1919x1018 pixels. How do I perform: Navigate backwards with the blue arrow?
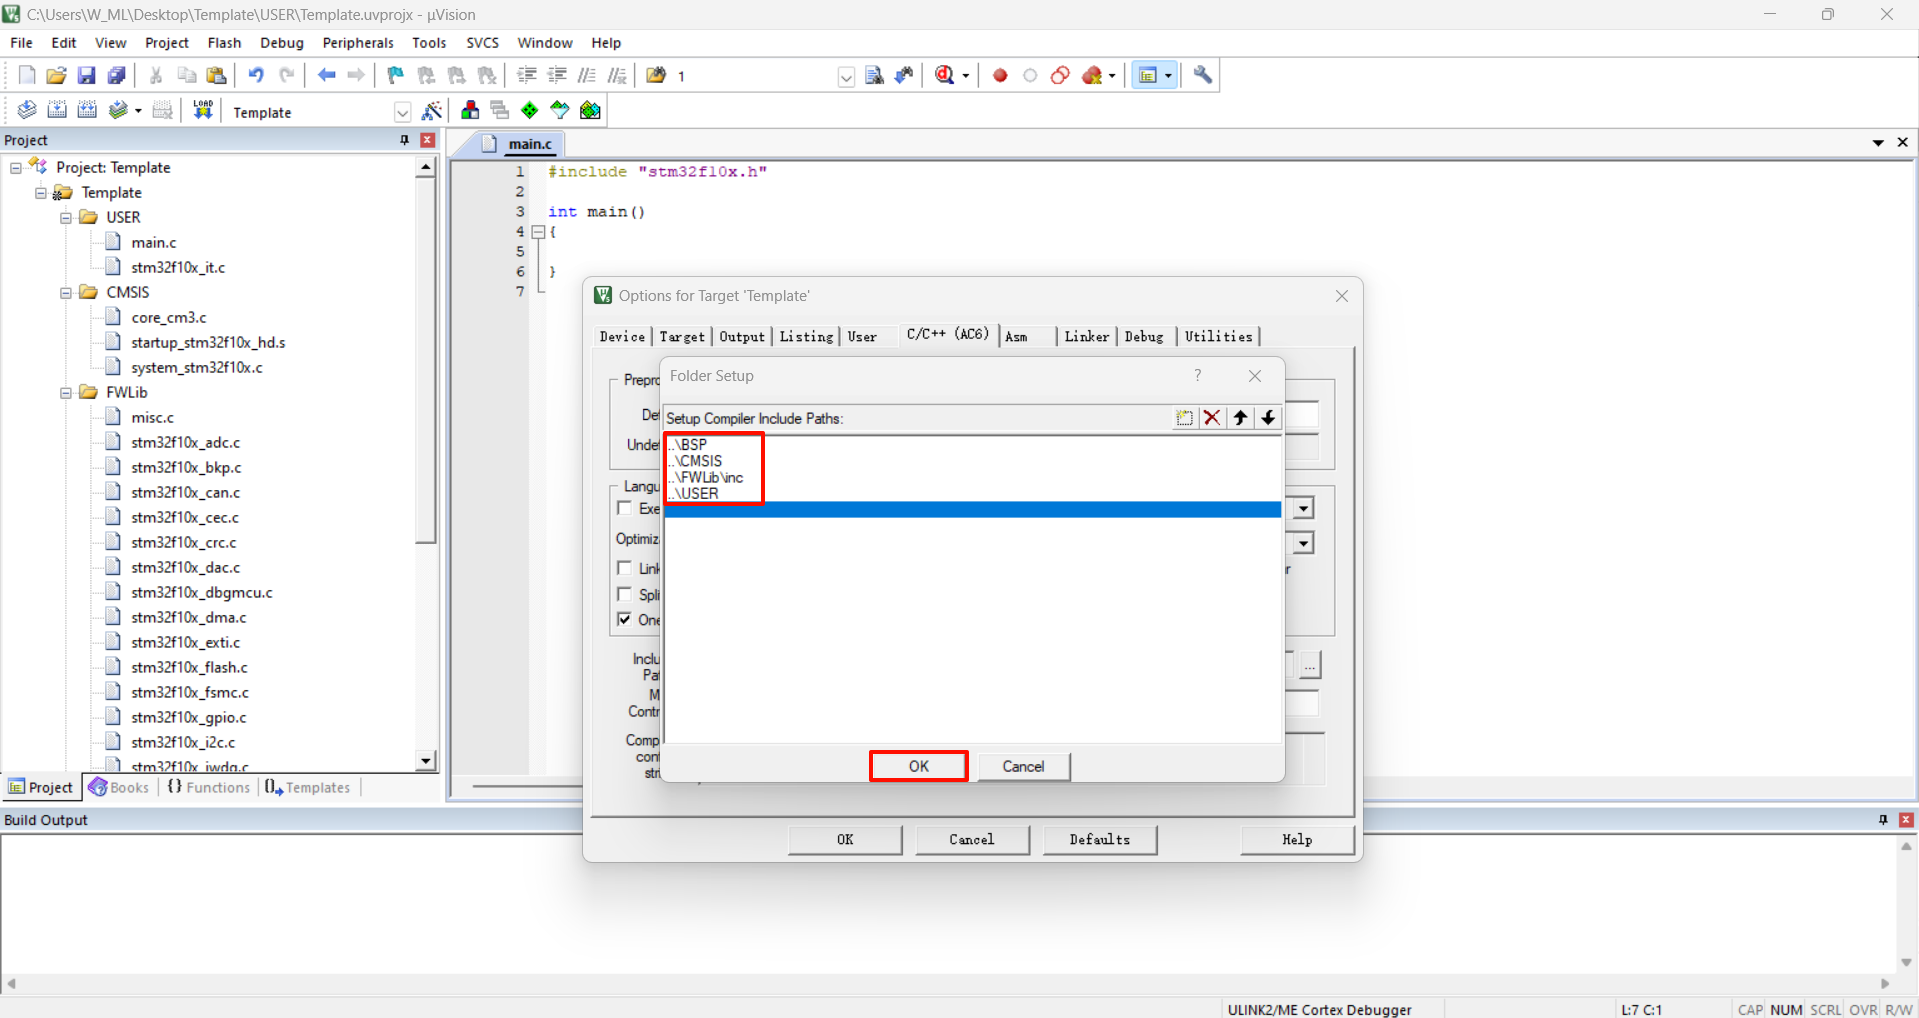326,75
